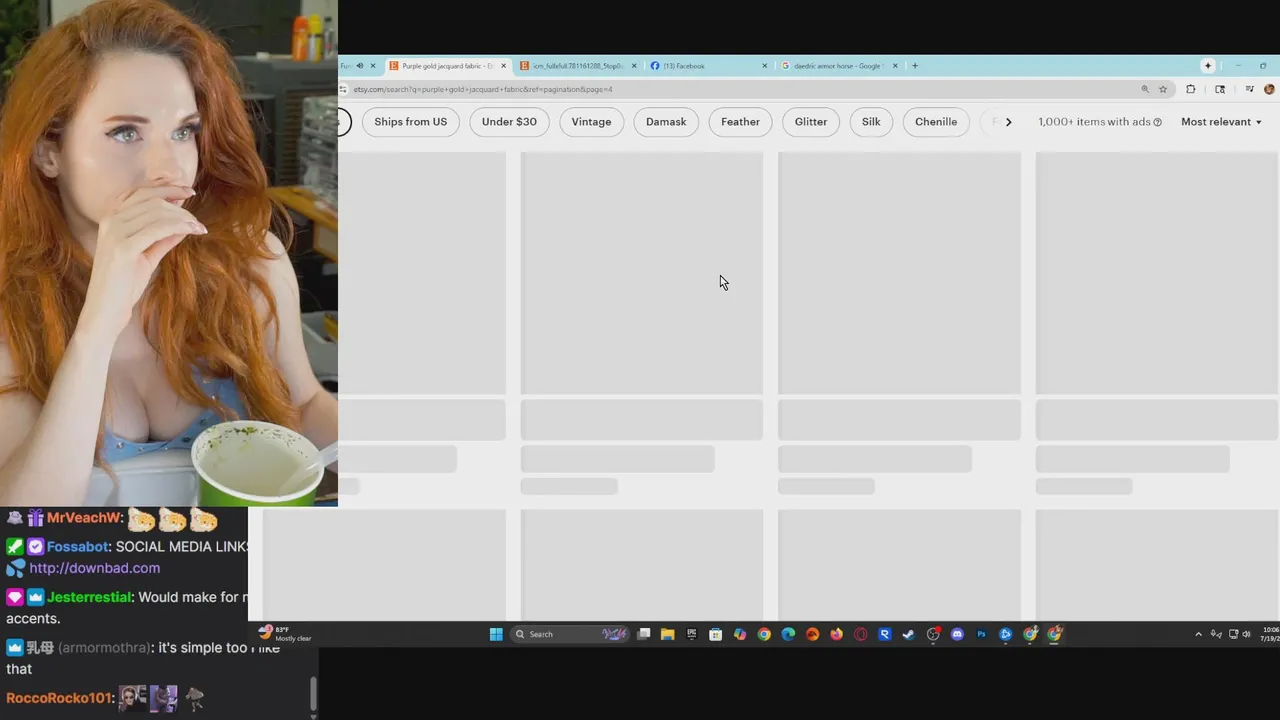Close the Facebook tab
Viewport: 1280px width, 720px height.
tap(765, 66)
